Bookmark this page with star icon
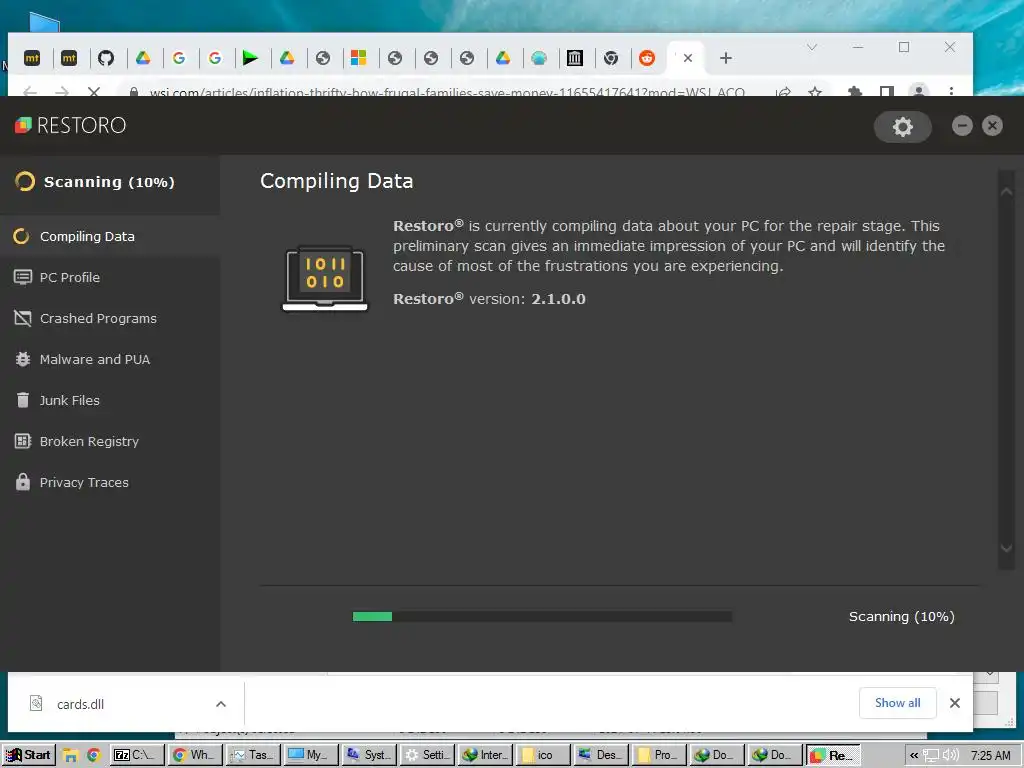This screenshot has width=1024, height=768. point(814,92)
